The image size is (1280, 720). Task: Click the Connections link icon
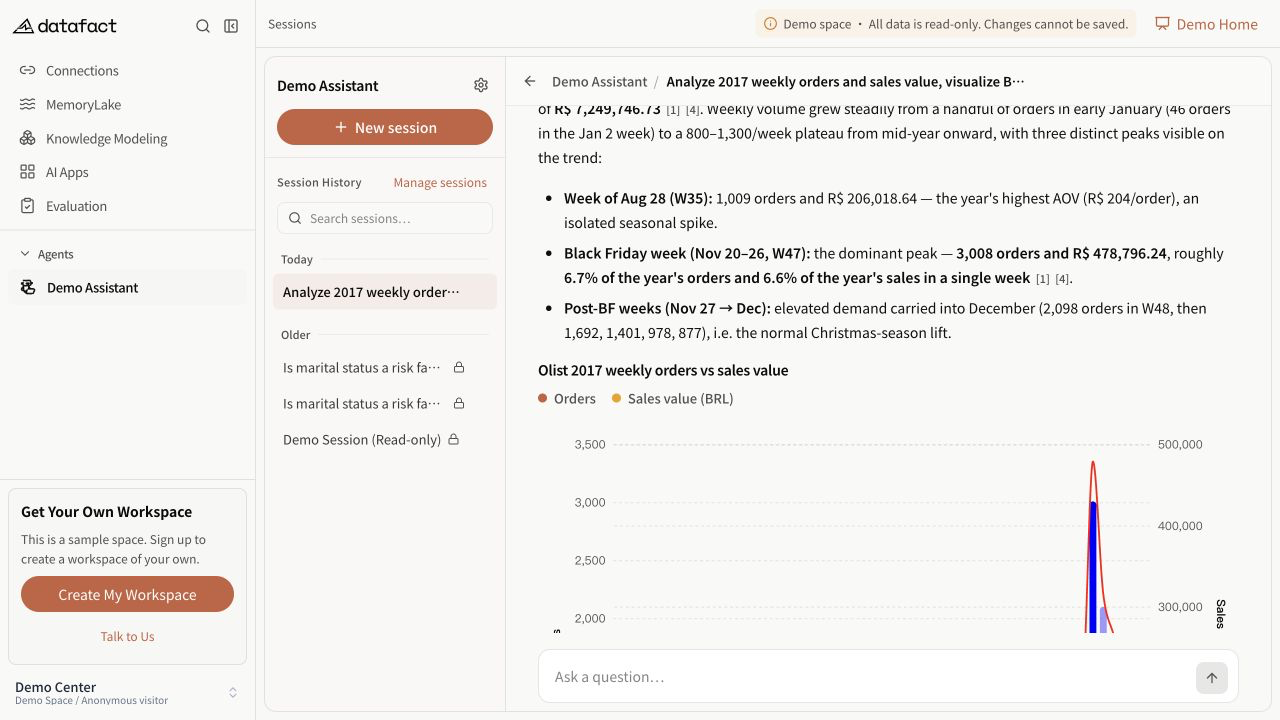(x=27, y=71)
